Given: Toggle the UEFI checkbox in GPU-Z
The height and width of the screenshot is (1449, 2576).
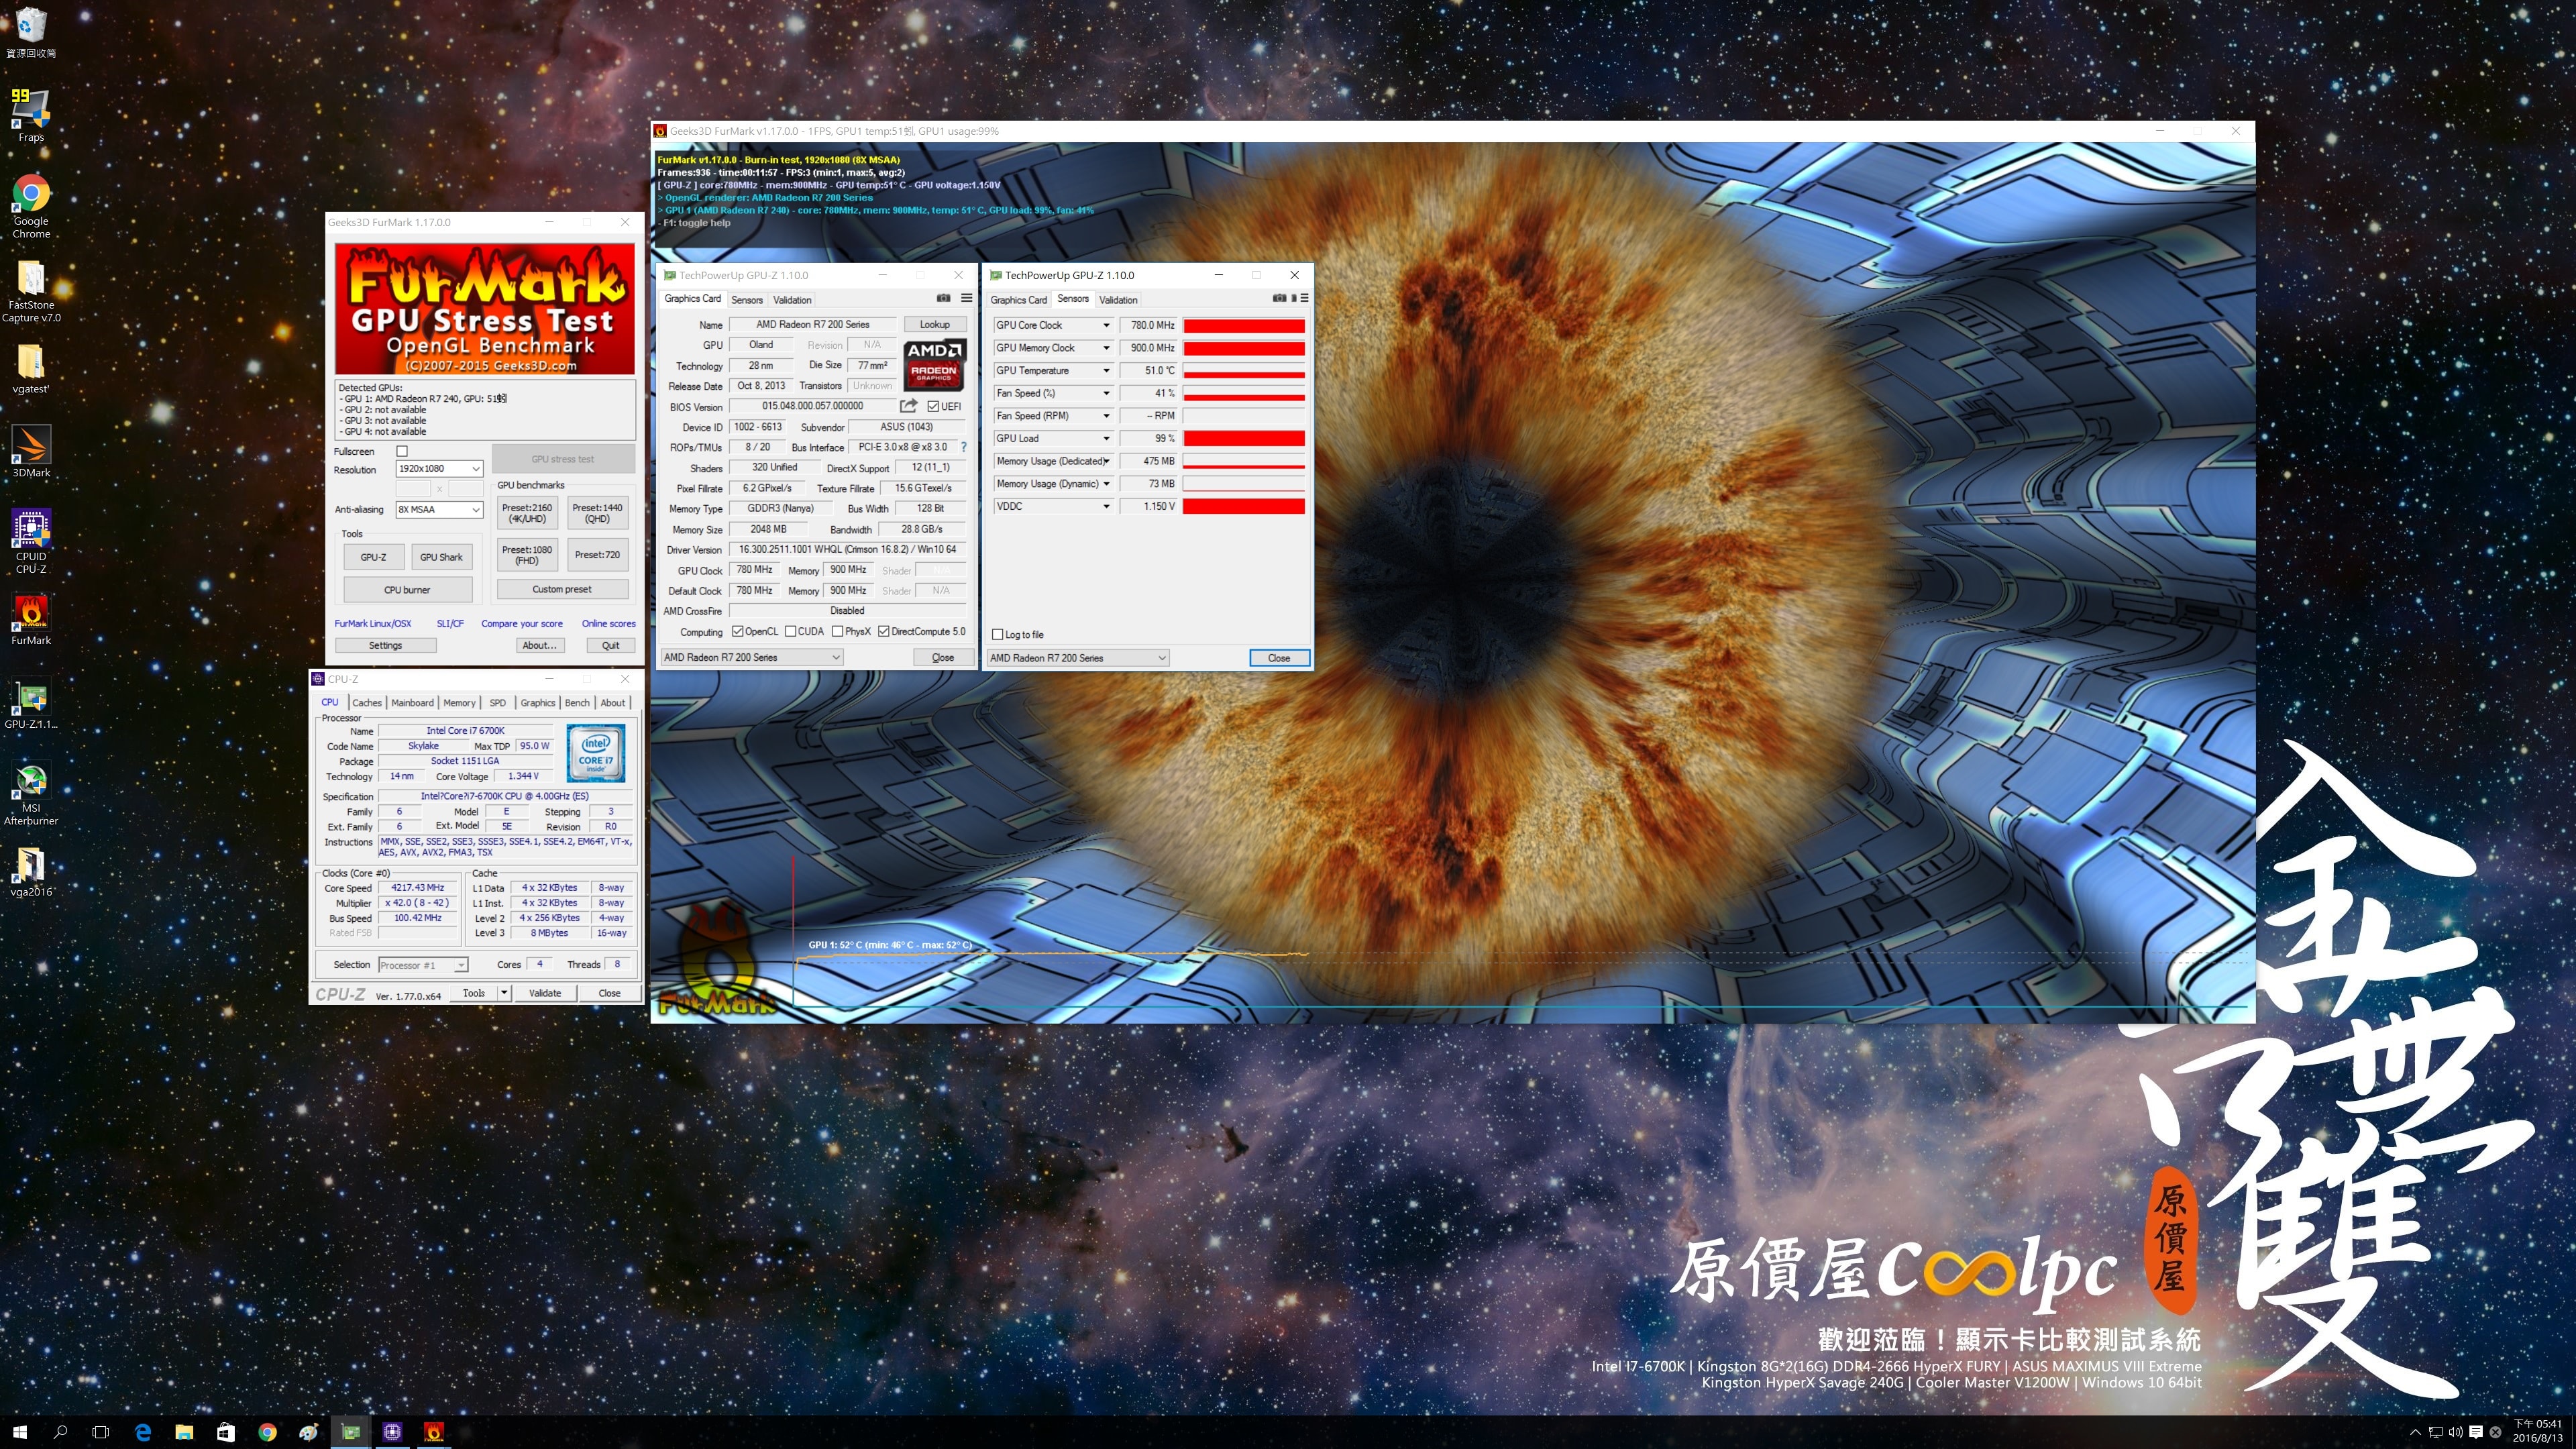Looking at the screenshot, I should (x=933, y=406).
